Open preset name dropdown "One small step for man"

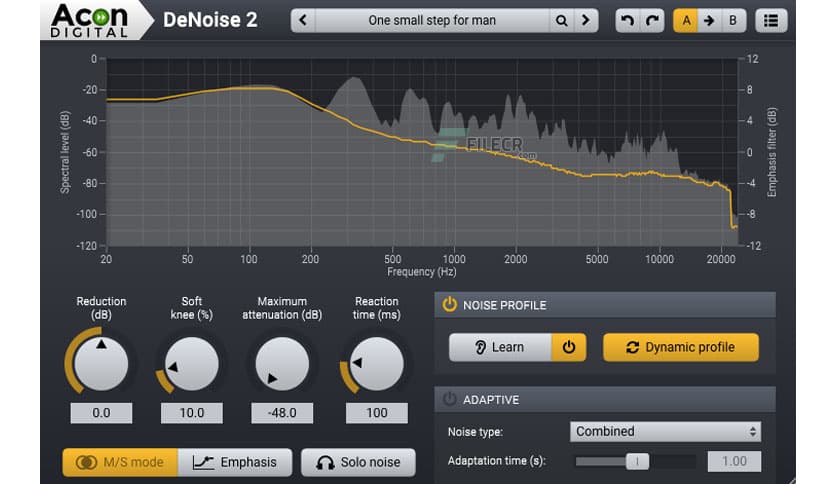(x=432, y=20)
